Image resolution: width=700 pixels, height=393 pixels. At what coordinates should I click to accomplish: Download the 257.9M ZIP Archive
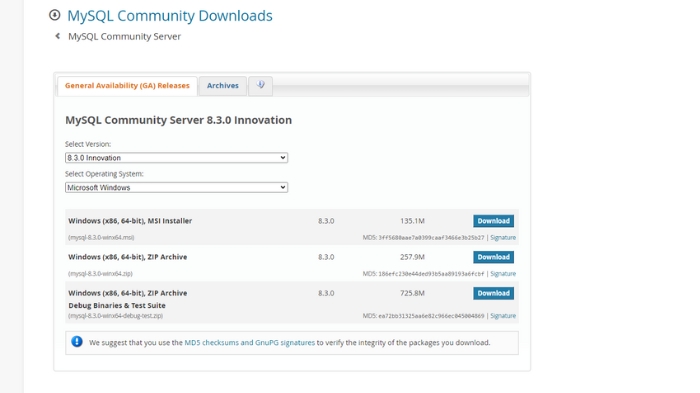click(x=493, y=257)
